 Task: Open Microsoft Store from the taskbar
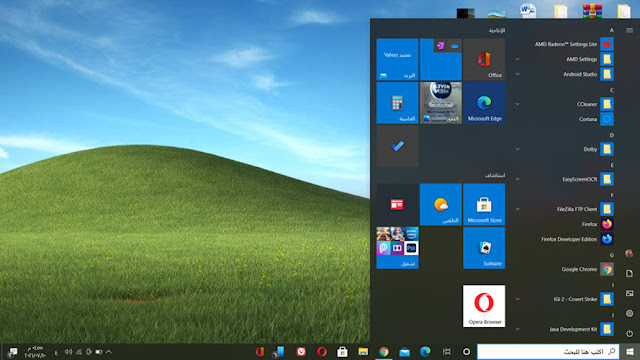click(342, 351)
